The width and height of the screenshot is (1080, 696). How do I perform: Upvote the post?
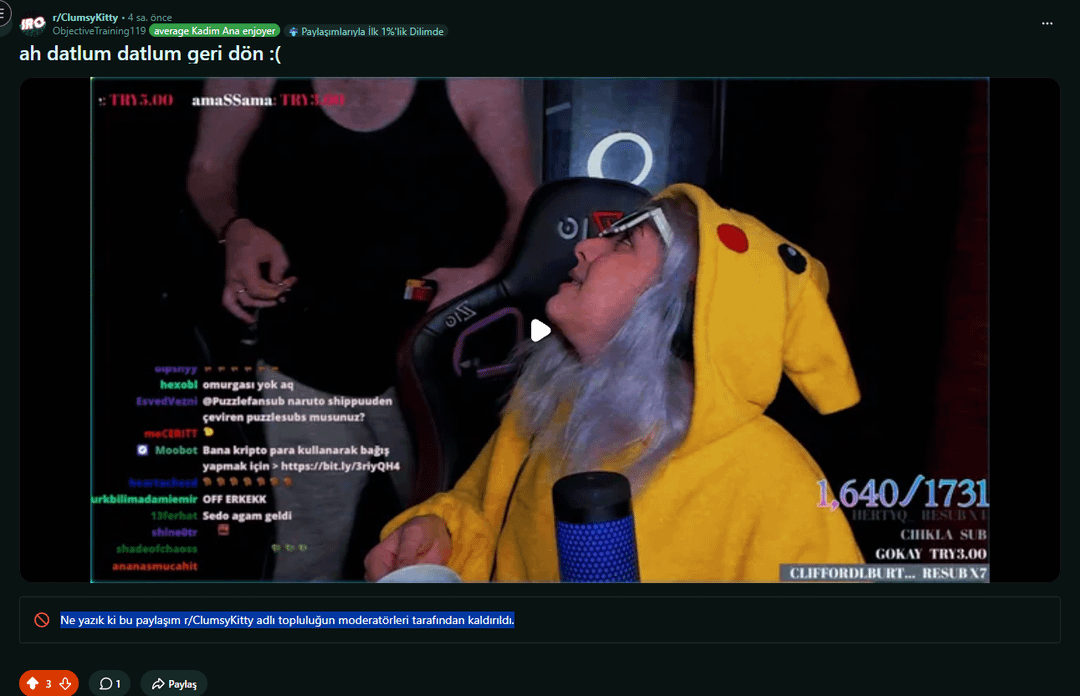[x=32, y=684]
